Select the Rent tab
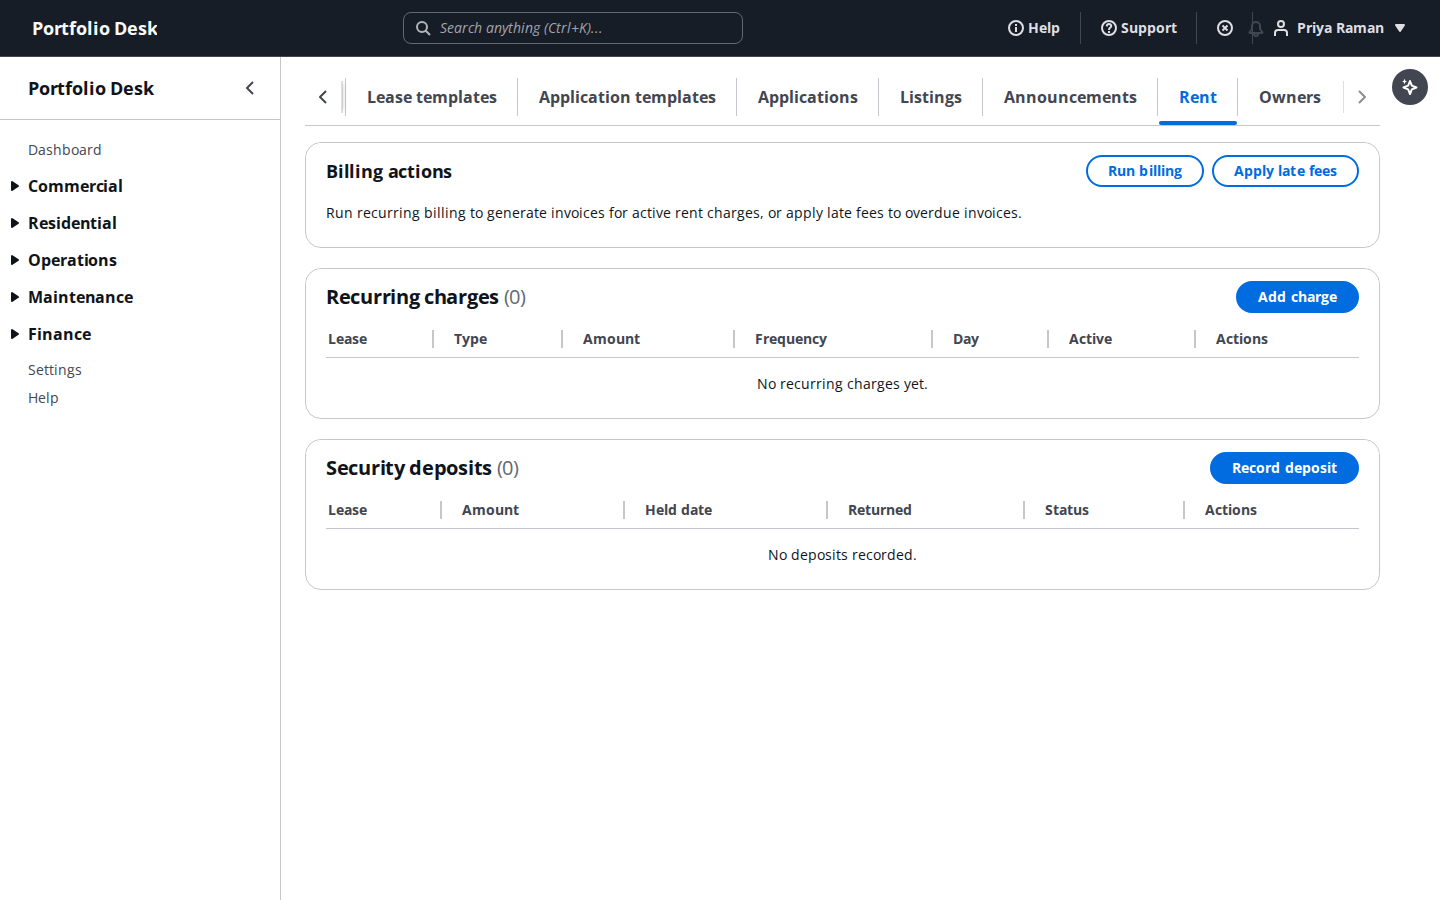1440x900 pixels. [1198, 97]
